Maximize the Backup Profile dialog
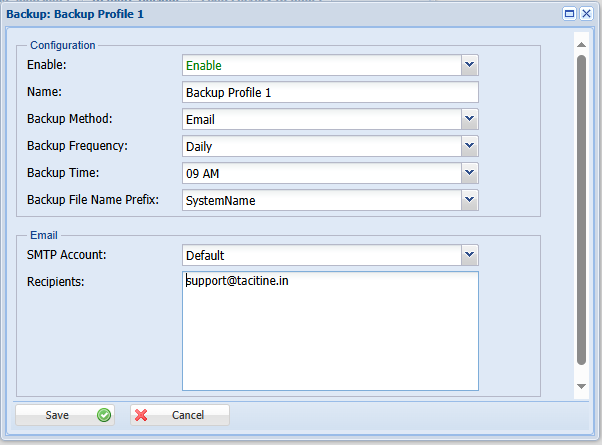This screenshot has width=602, height=445. click(570, 14)
